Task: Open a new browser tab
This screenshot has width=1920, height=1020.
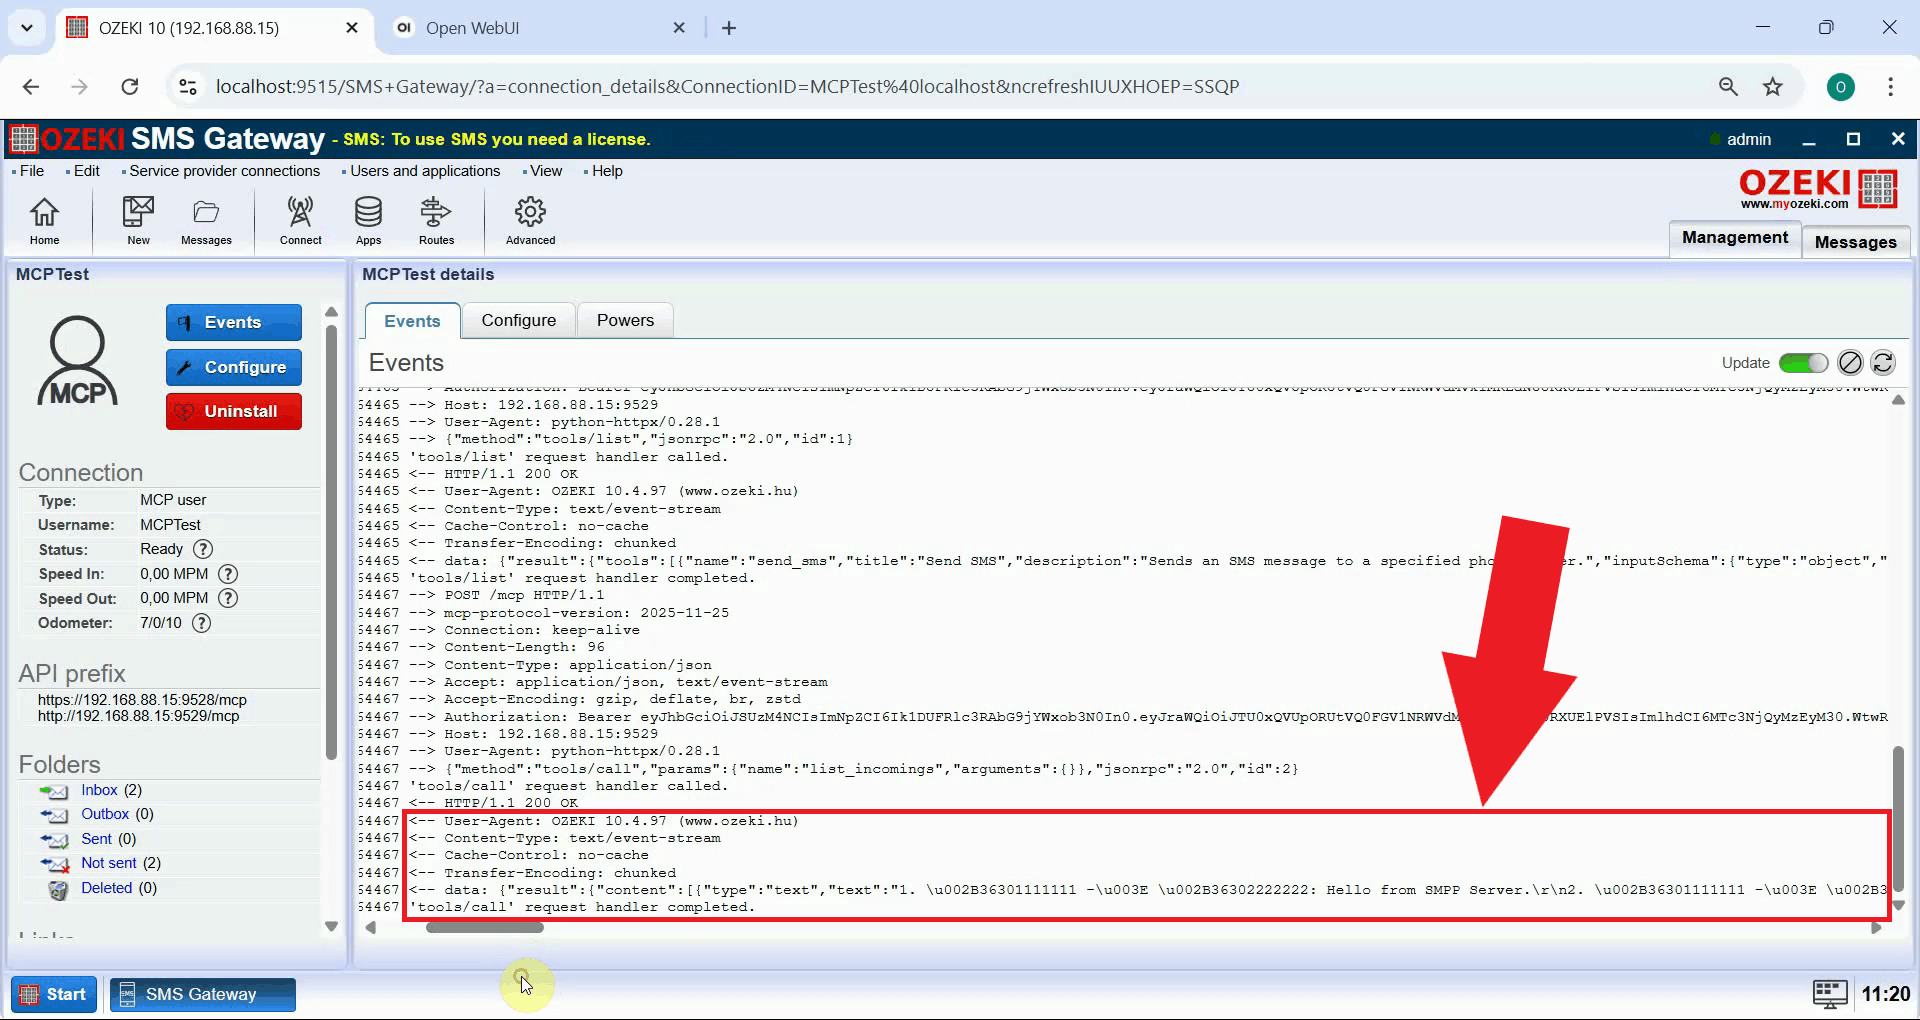Action: coord(729,28)
